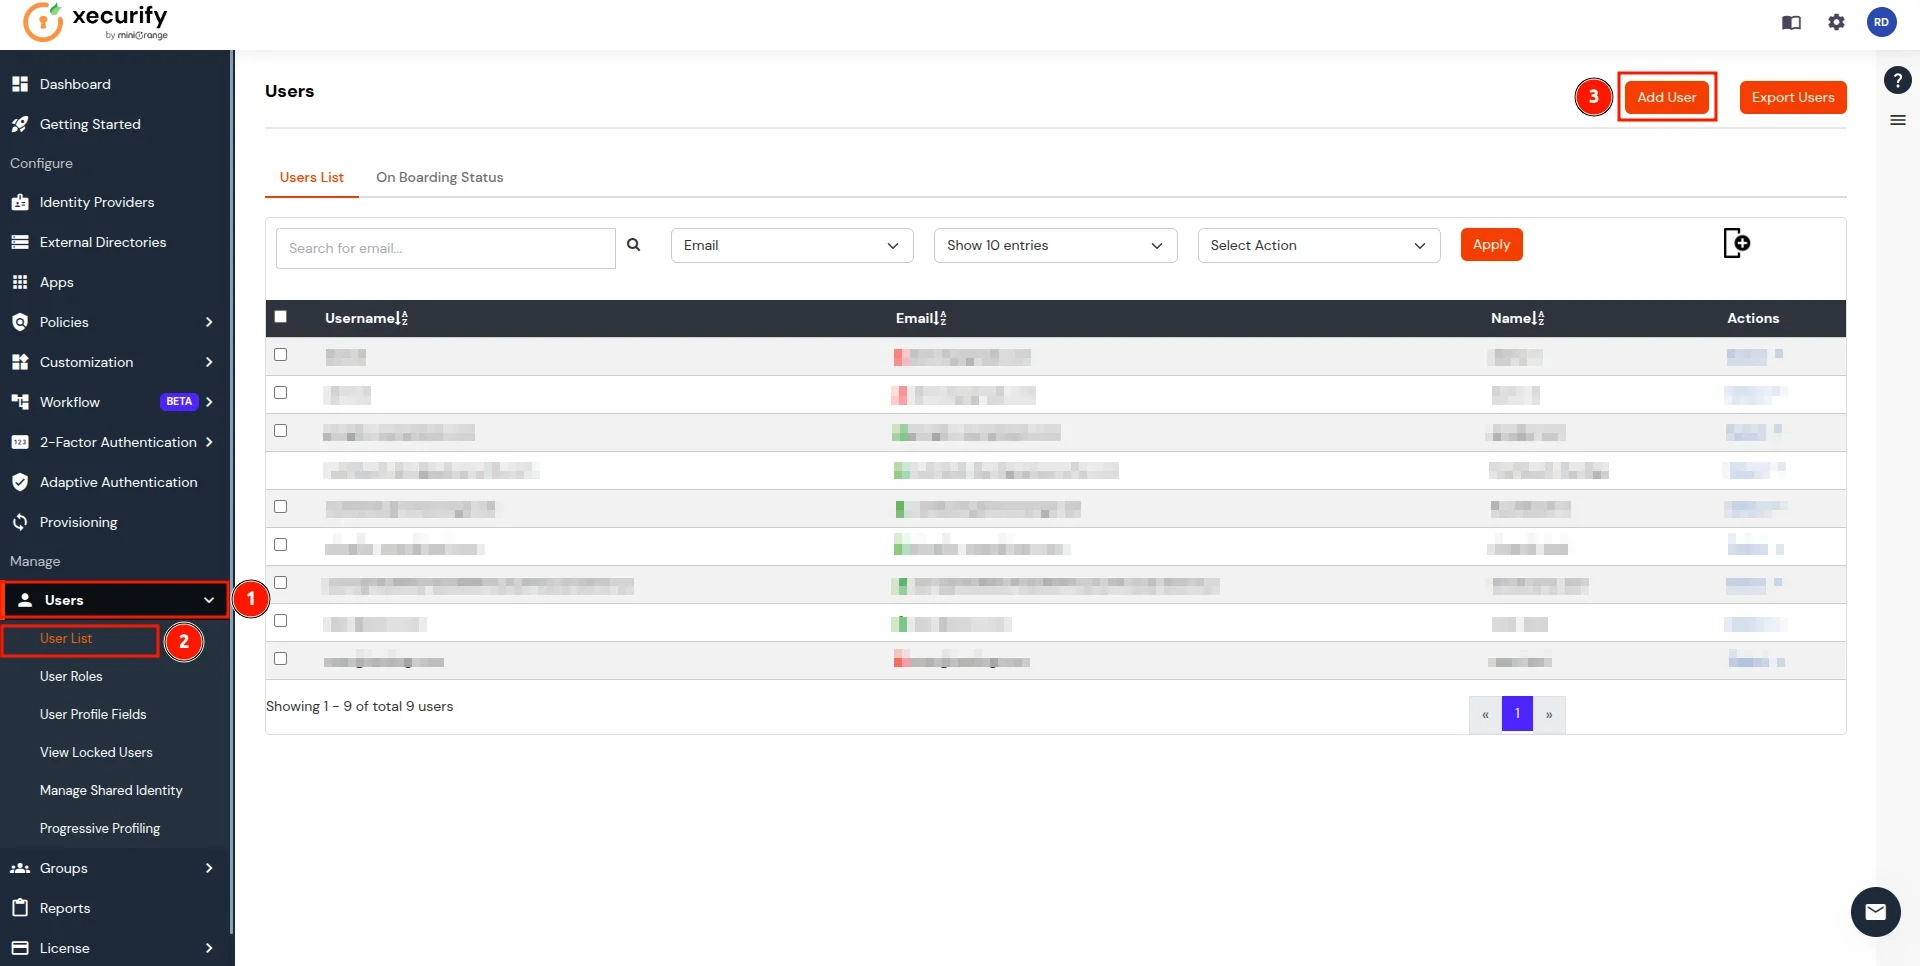Click the Add User button

click(x=1666, y=97)
